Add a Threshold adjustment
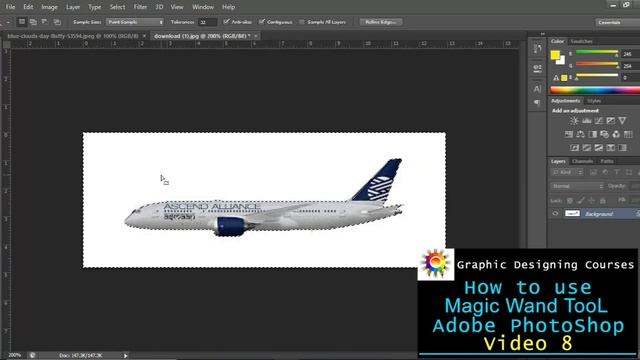 [x=598, y=148]
